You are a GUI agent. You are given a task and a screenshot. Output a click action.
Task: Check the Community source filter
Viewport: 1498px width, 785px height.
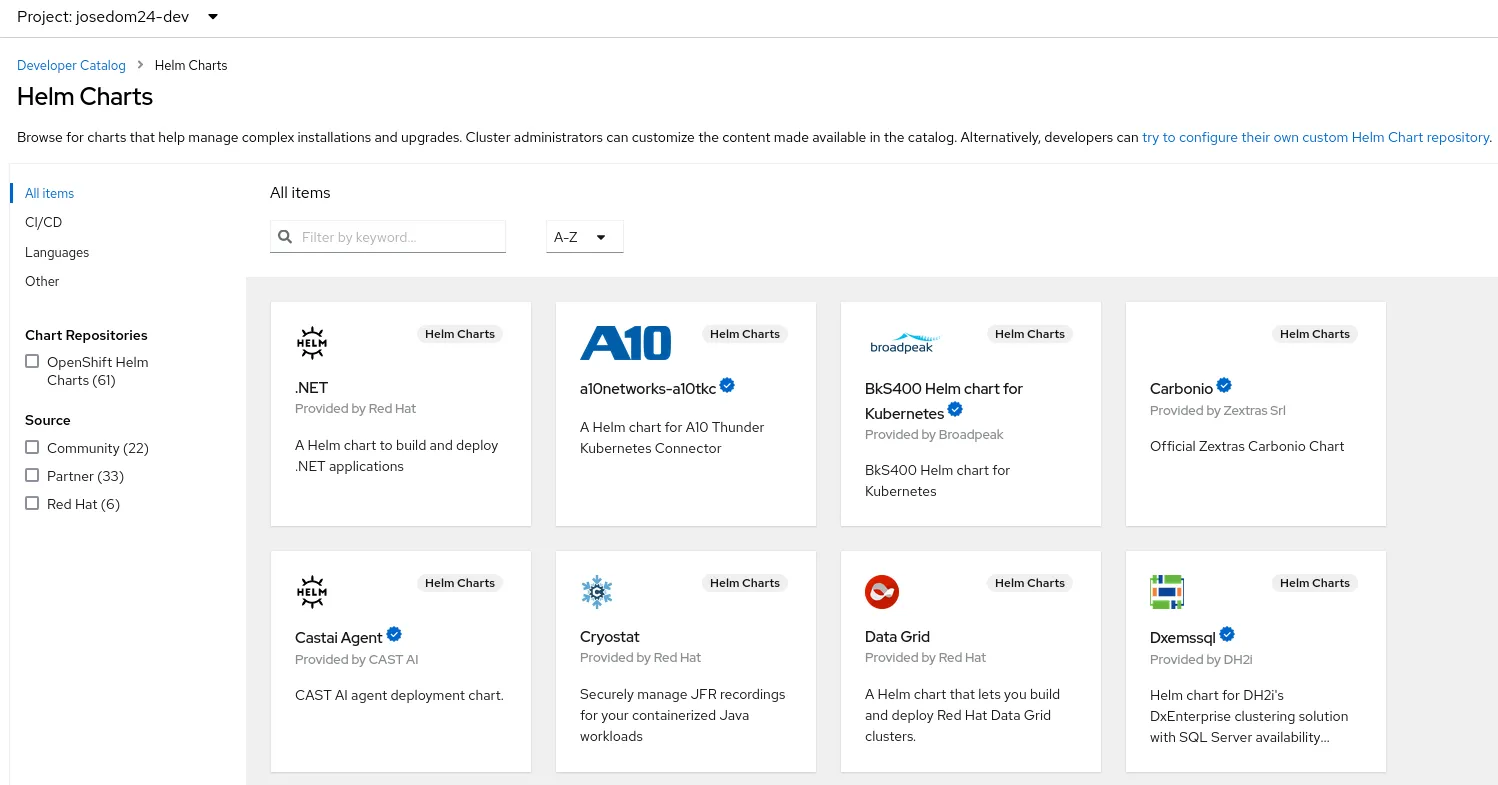(x=33, y=448)
